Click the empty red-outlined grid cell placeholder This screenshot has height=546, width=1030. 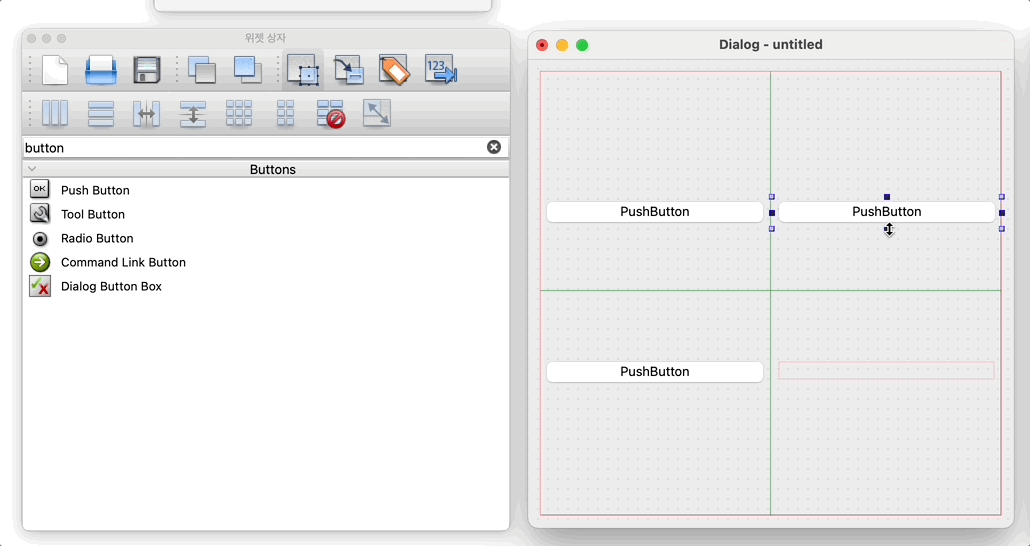pyautogui.click(x=886, y=371)
